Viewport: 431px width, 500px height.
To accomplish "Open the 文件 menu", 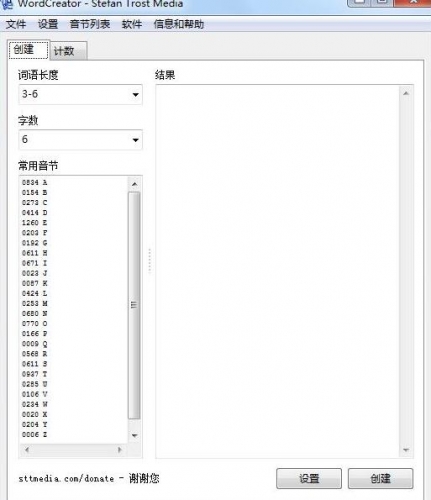I will coord(16,24).
